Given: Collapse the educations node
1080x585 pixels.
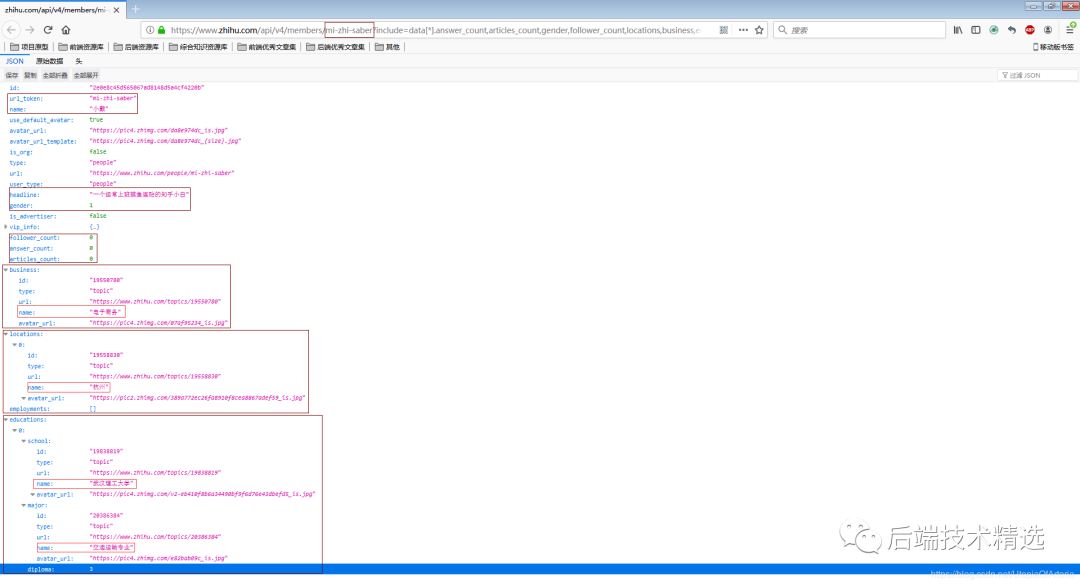Looking at the screenshot, I should 6,419.
